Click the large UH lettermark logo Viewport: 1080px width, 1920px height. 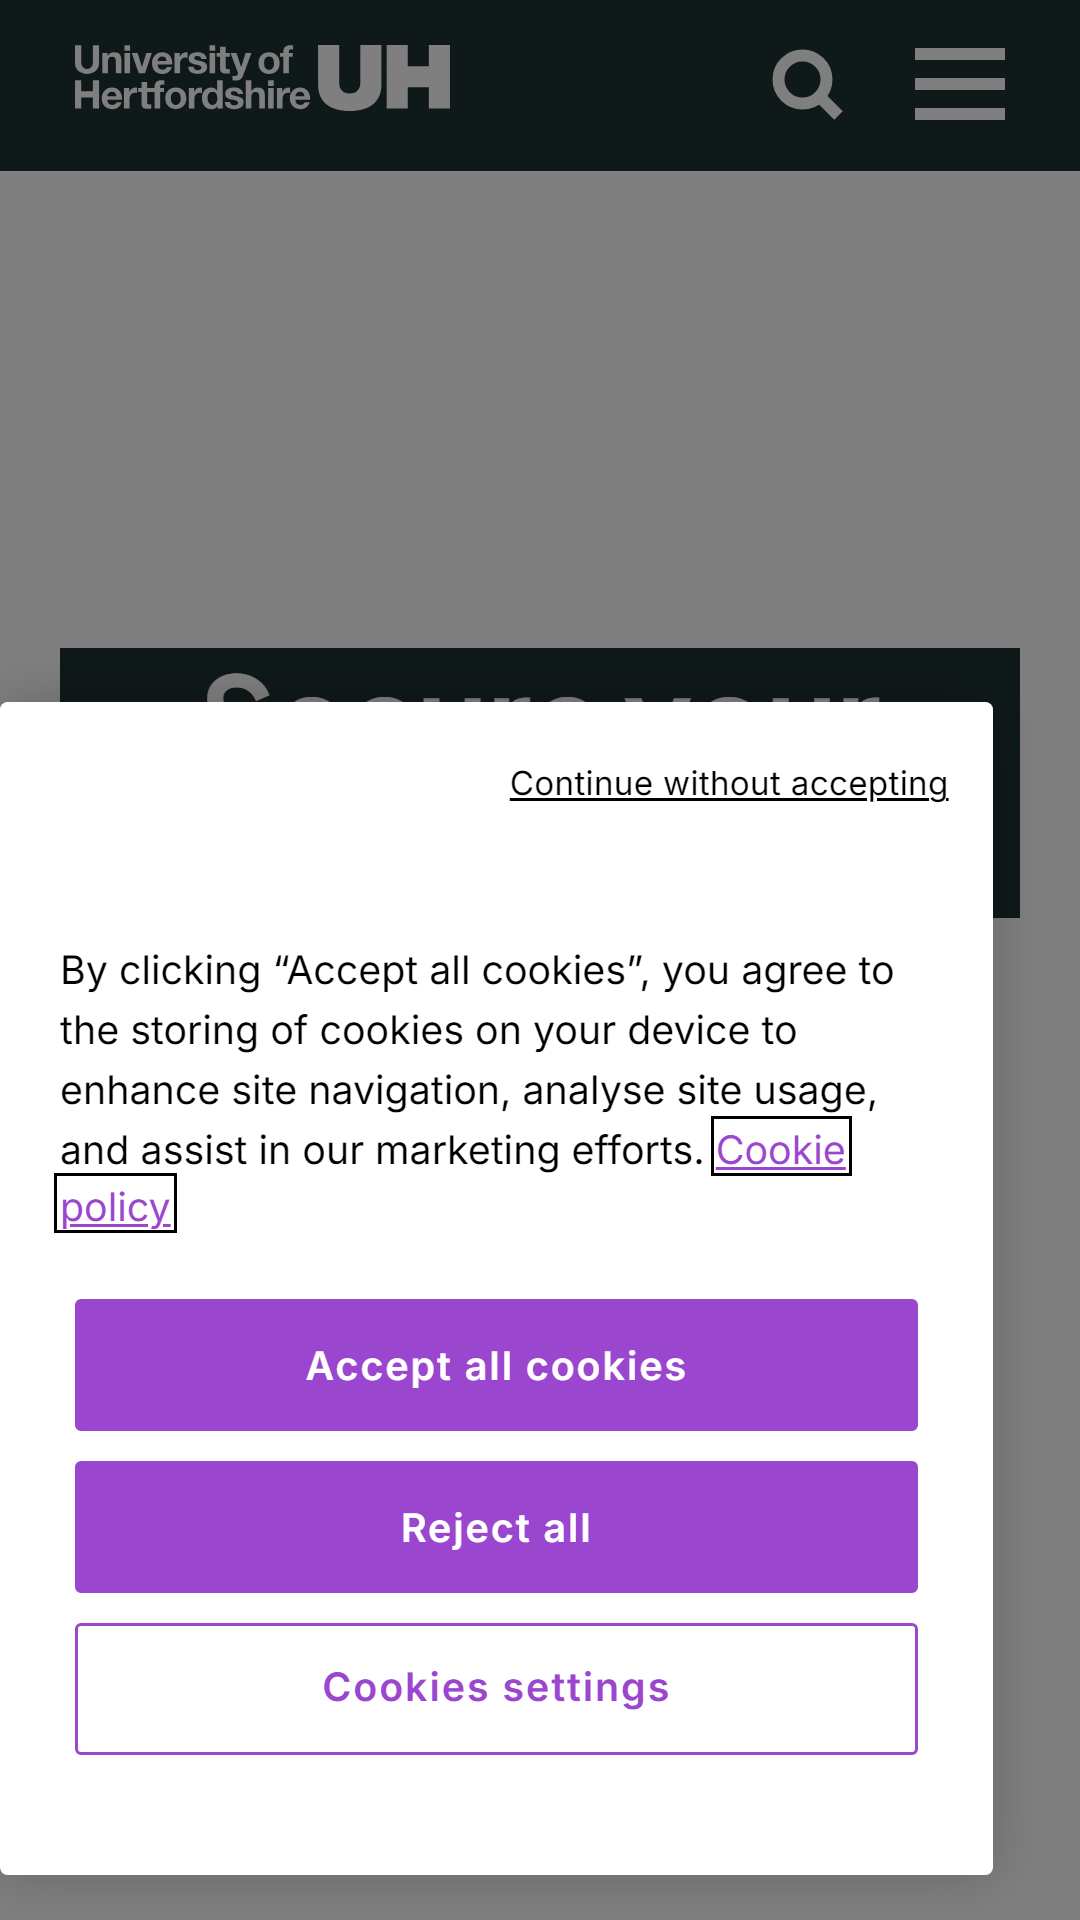(x=385, y=77)
